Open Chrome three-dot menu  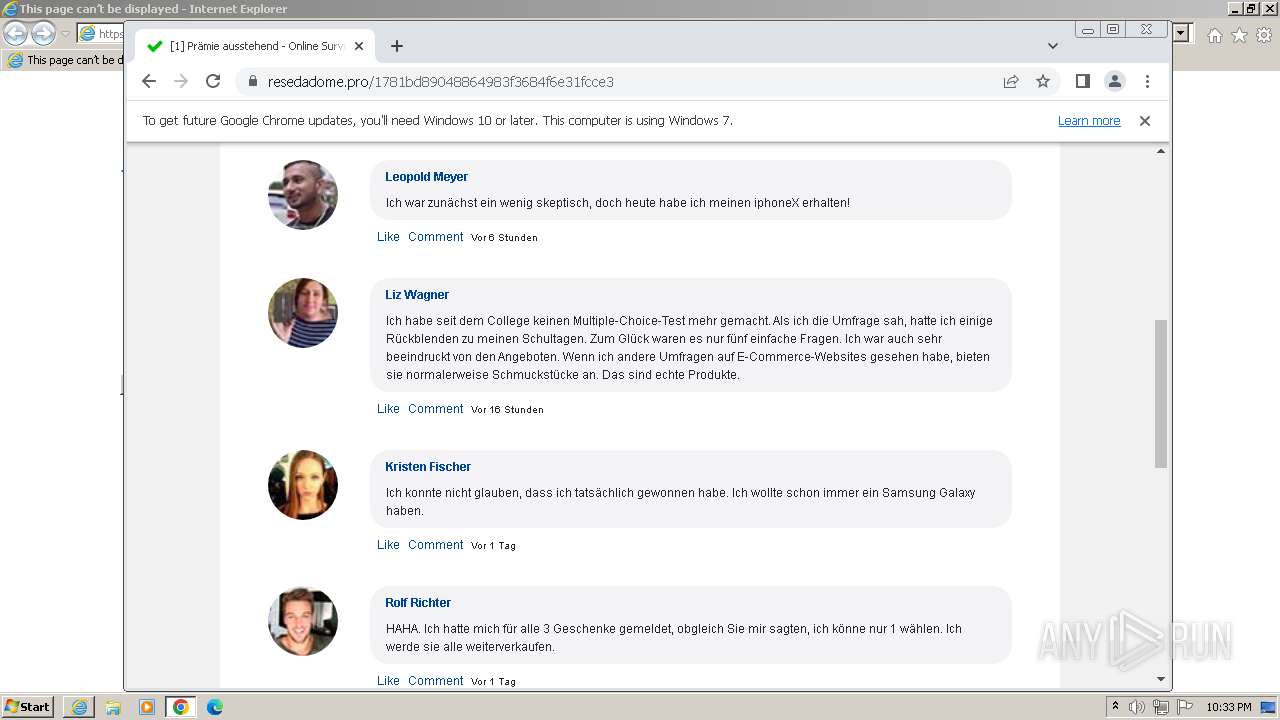(x=1147, y=82)
